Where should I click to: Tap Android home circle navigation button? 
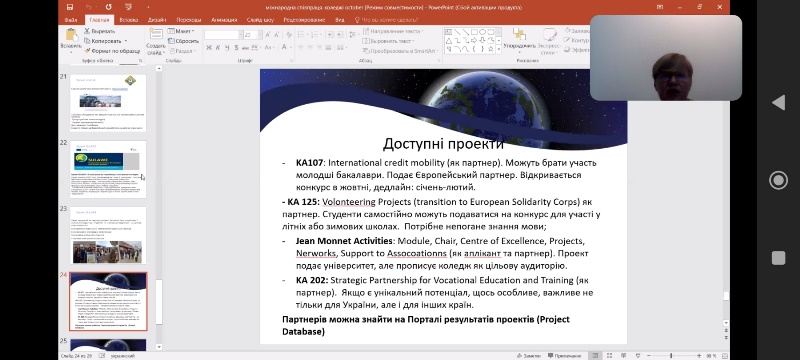(778, 181)
